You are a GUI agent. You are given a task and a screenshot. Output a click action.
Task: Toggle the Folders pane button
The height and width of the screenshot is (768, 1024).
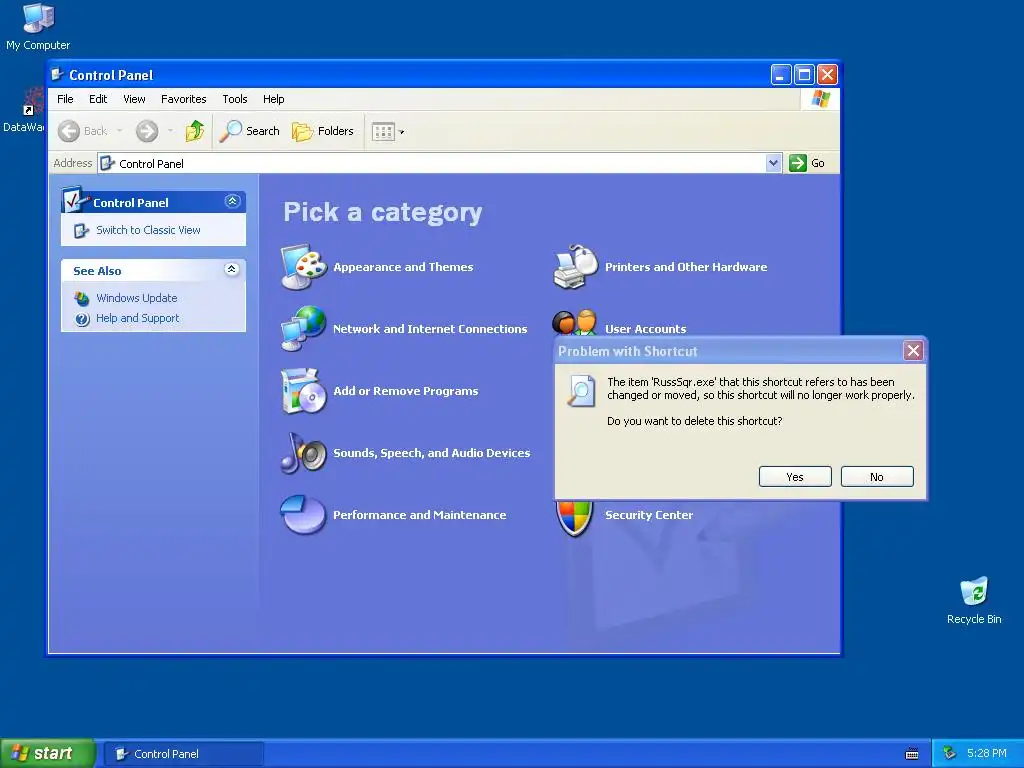tap(323, 131)
